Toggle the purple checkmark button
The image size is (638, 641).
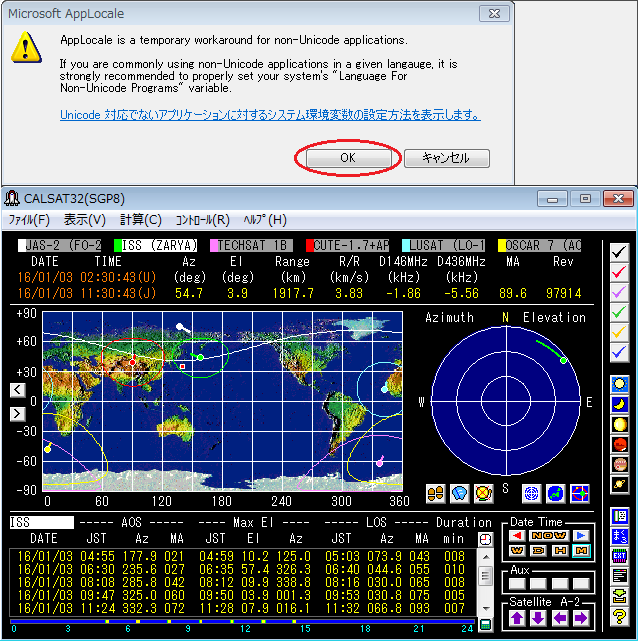(x=620, y=292)
